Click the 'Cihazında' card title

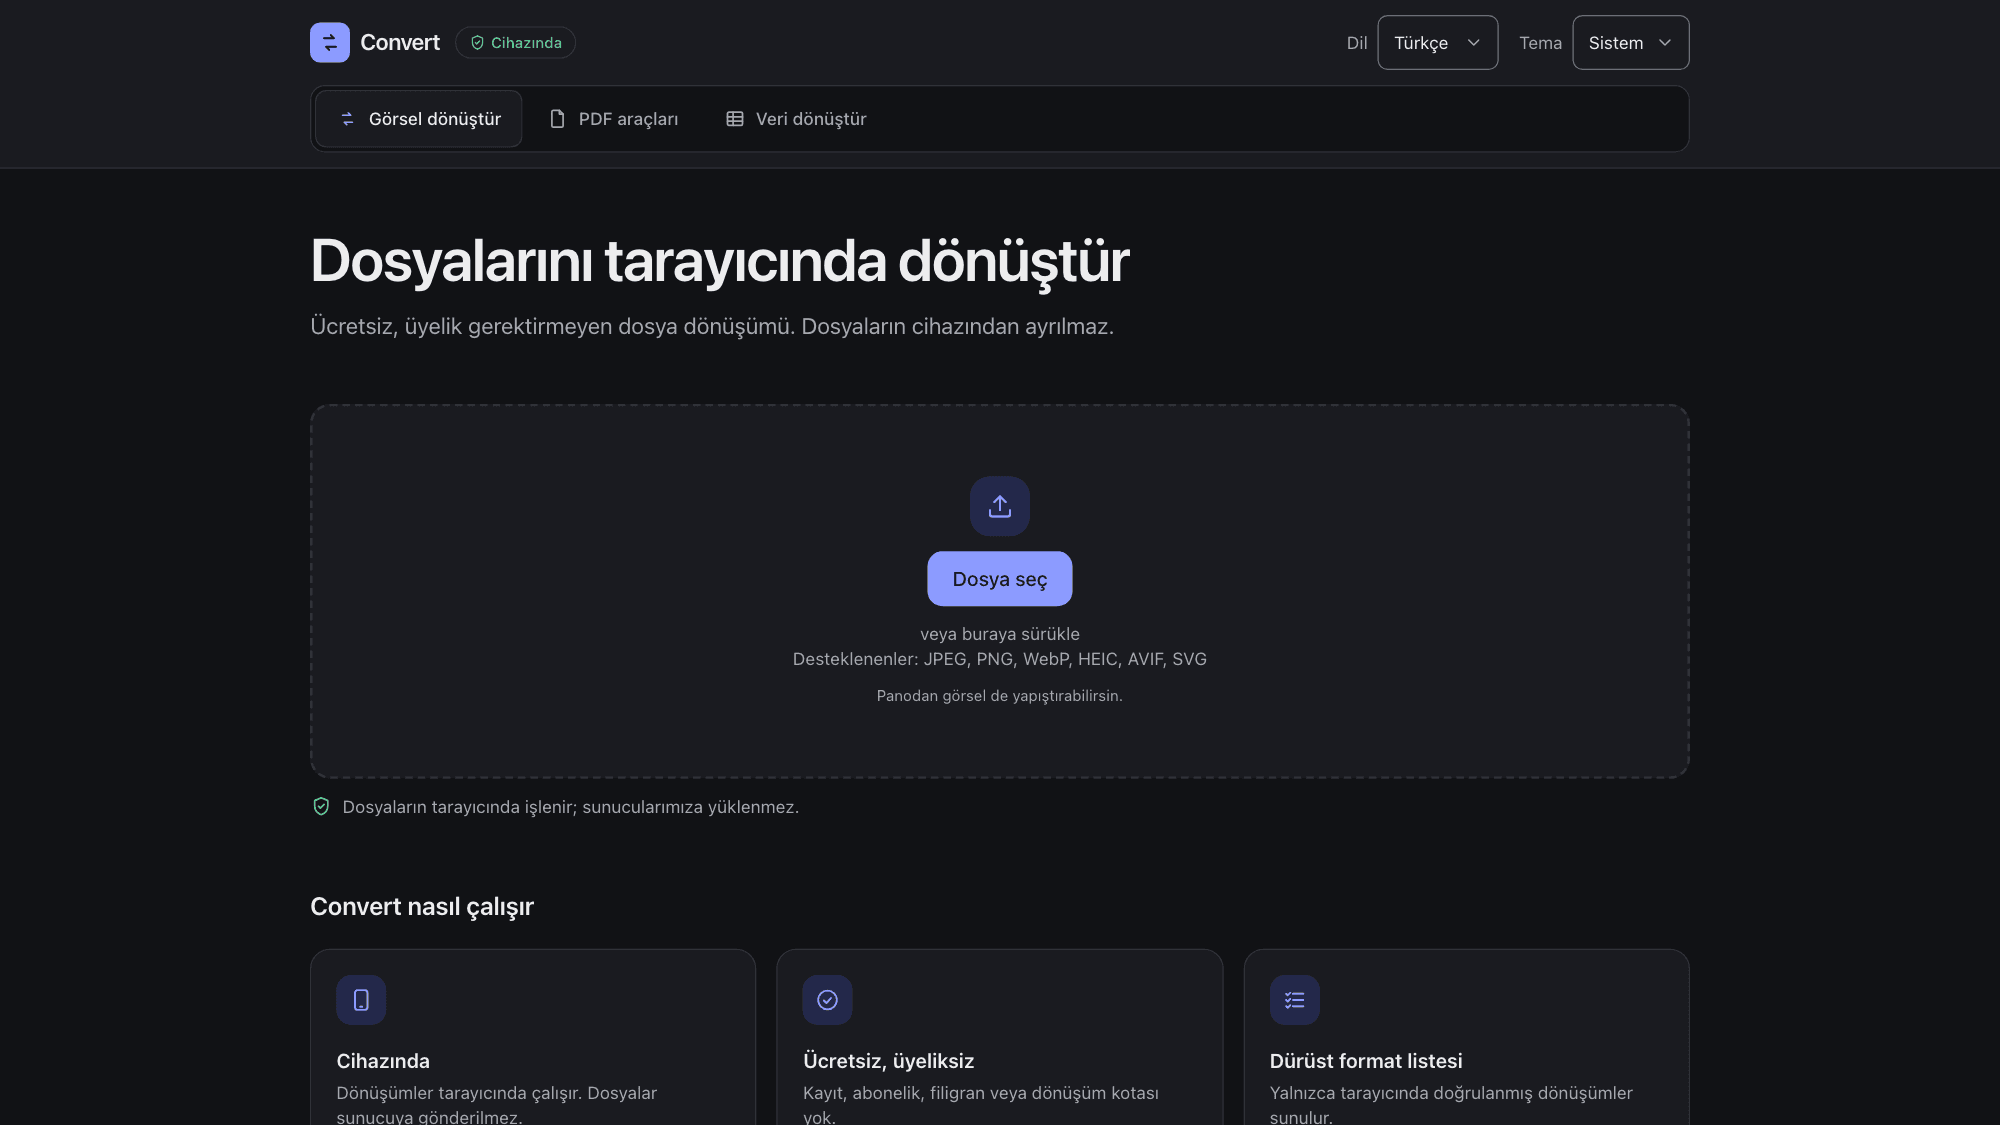(x=383, y=1061)
